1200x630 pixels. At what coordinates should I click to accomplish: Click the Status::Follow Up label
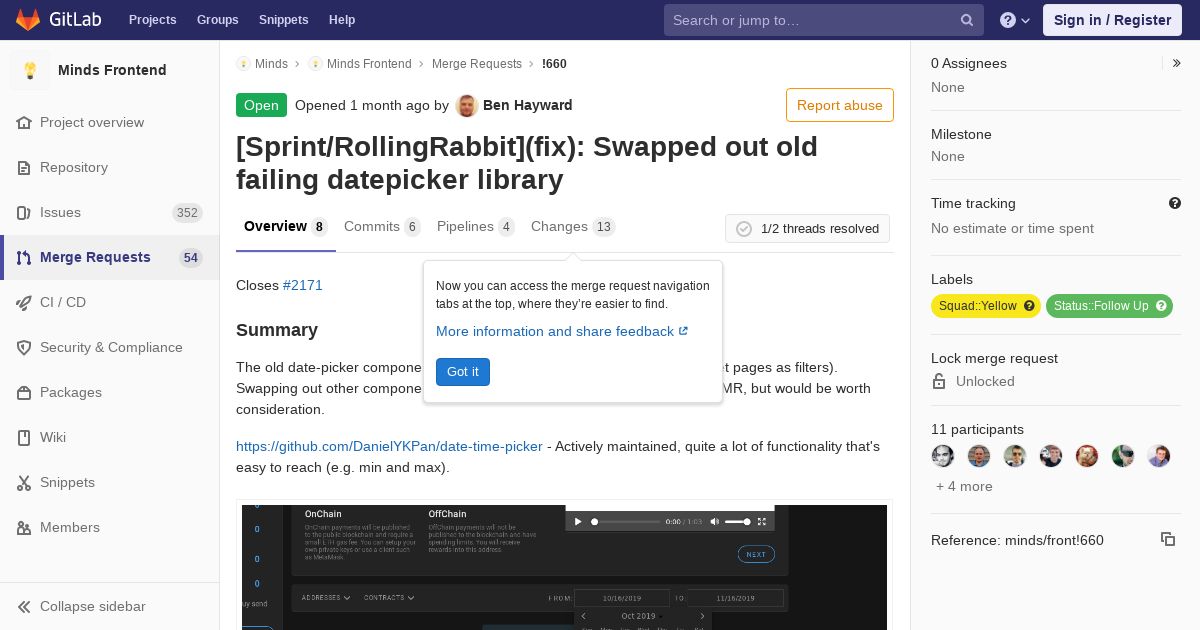pos(1109,306)
